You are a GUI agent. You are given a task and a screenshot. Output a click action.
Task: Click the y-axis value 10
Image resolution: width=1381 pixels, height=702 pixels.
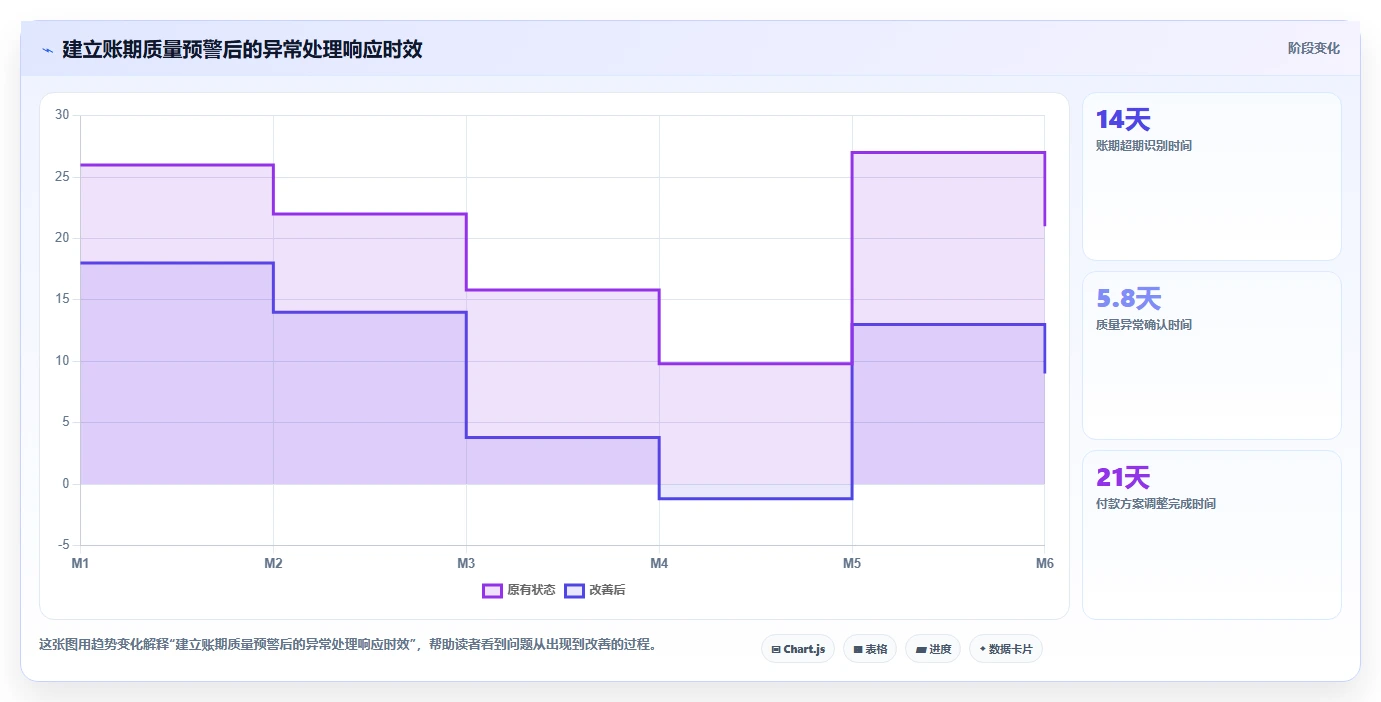(62, 361)
